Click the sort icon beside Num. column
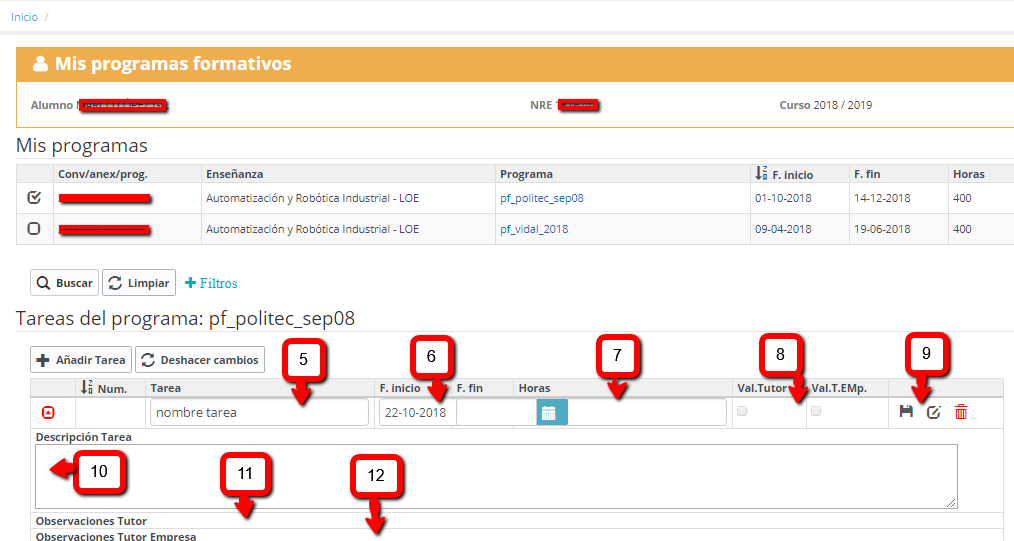Screen dimensions: 1014x541 coord(87,388)
